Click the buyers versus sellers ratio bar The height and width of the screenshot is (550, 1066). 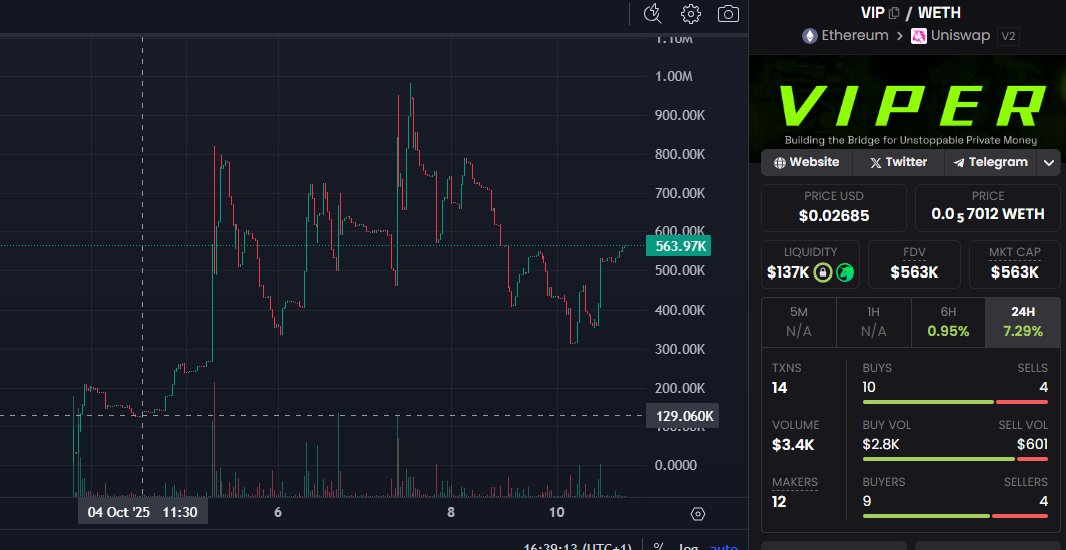955,516
